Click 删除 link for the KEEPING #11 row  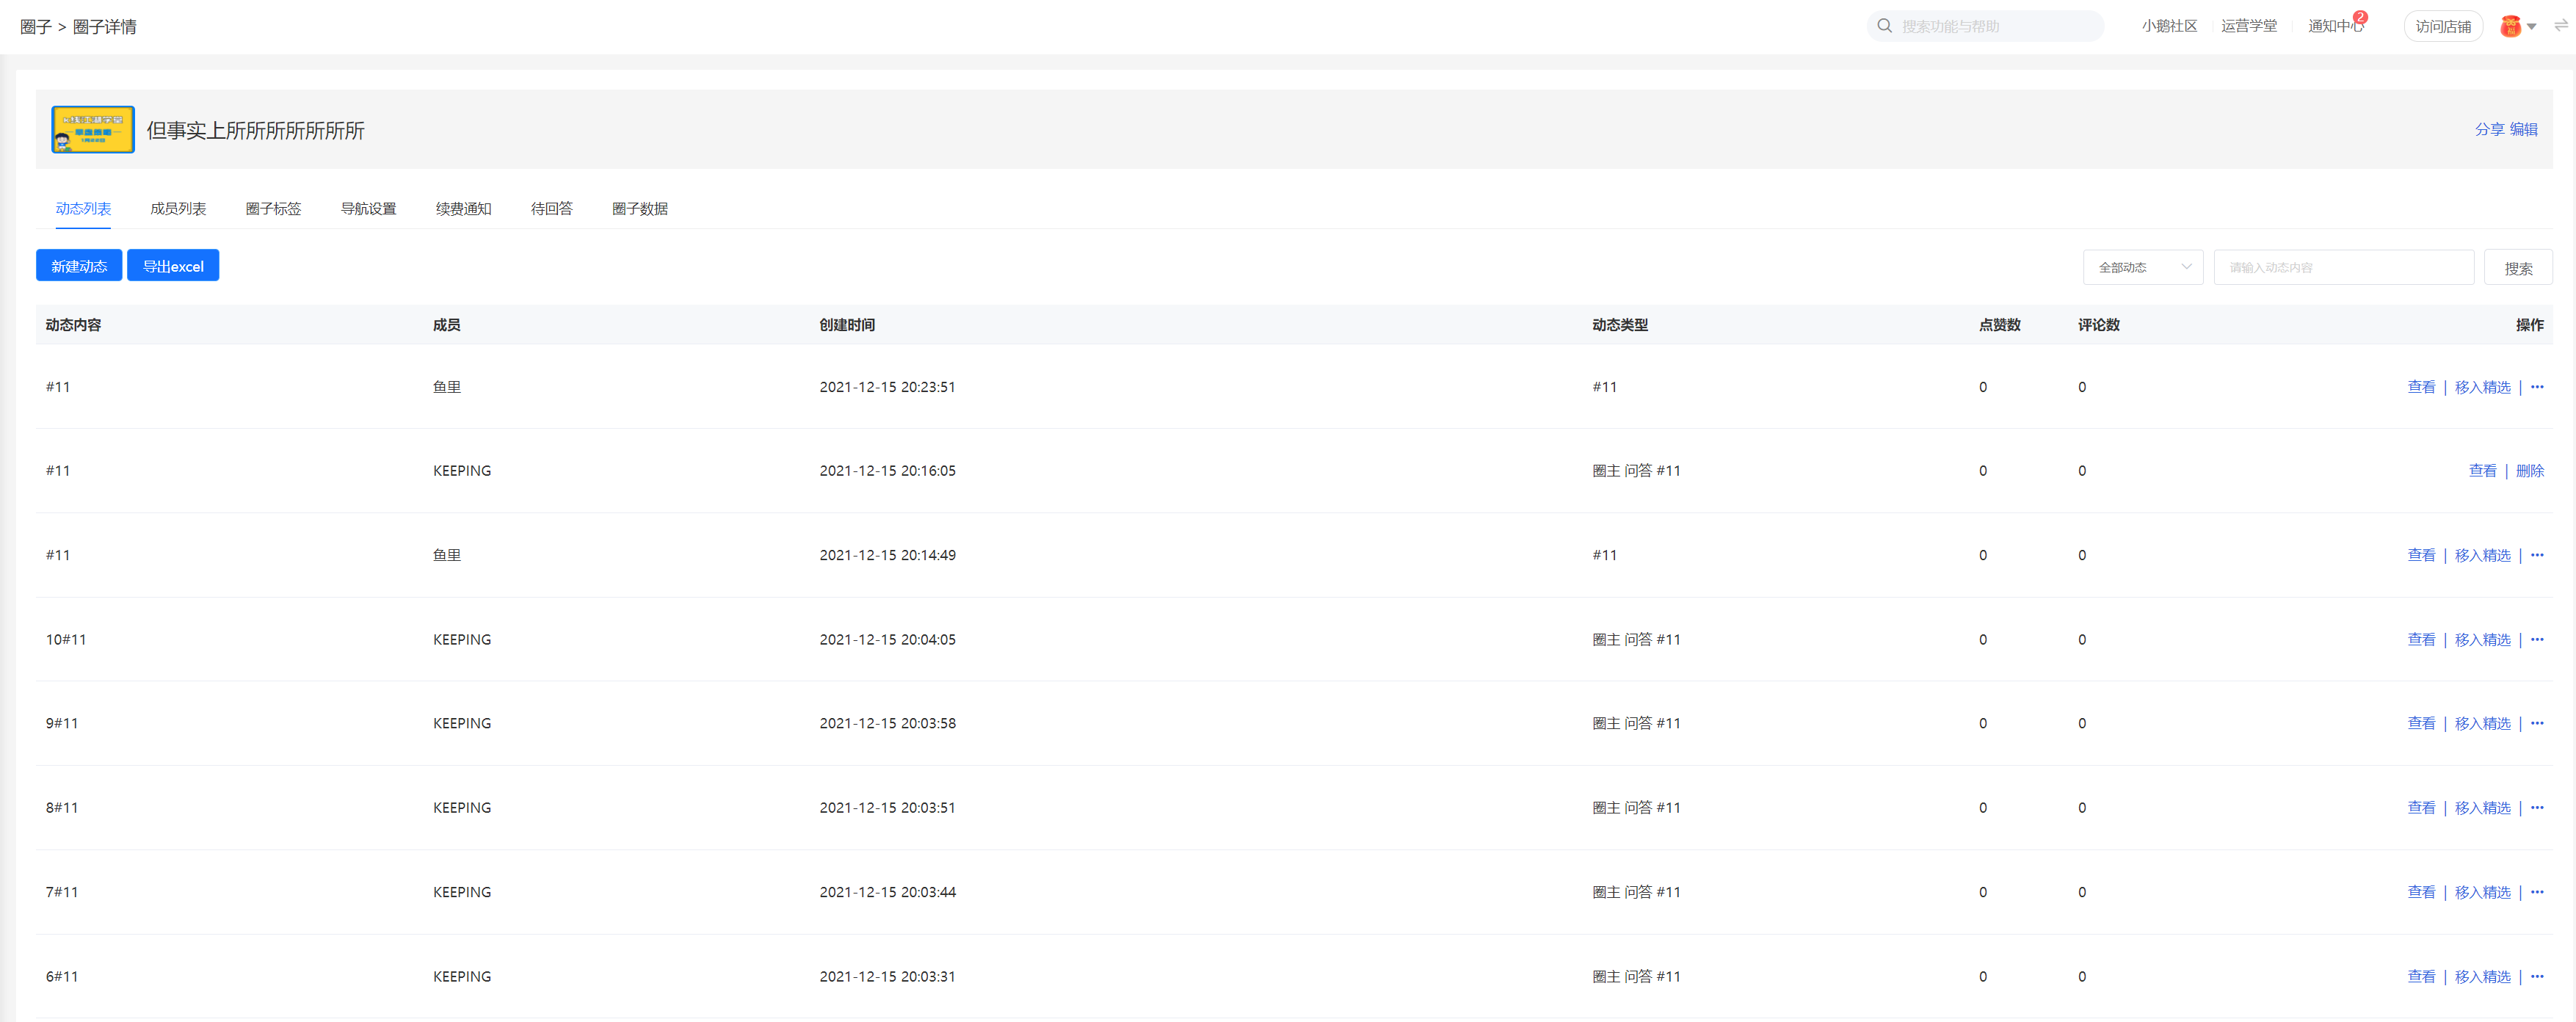pos(2529,471)
